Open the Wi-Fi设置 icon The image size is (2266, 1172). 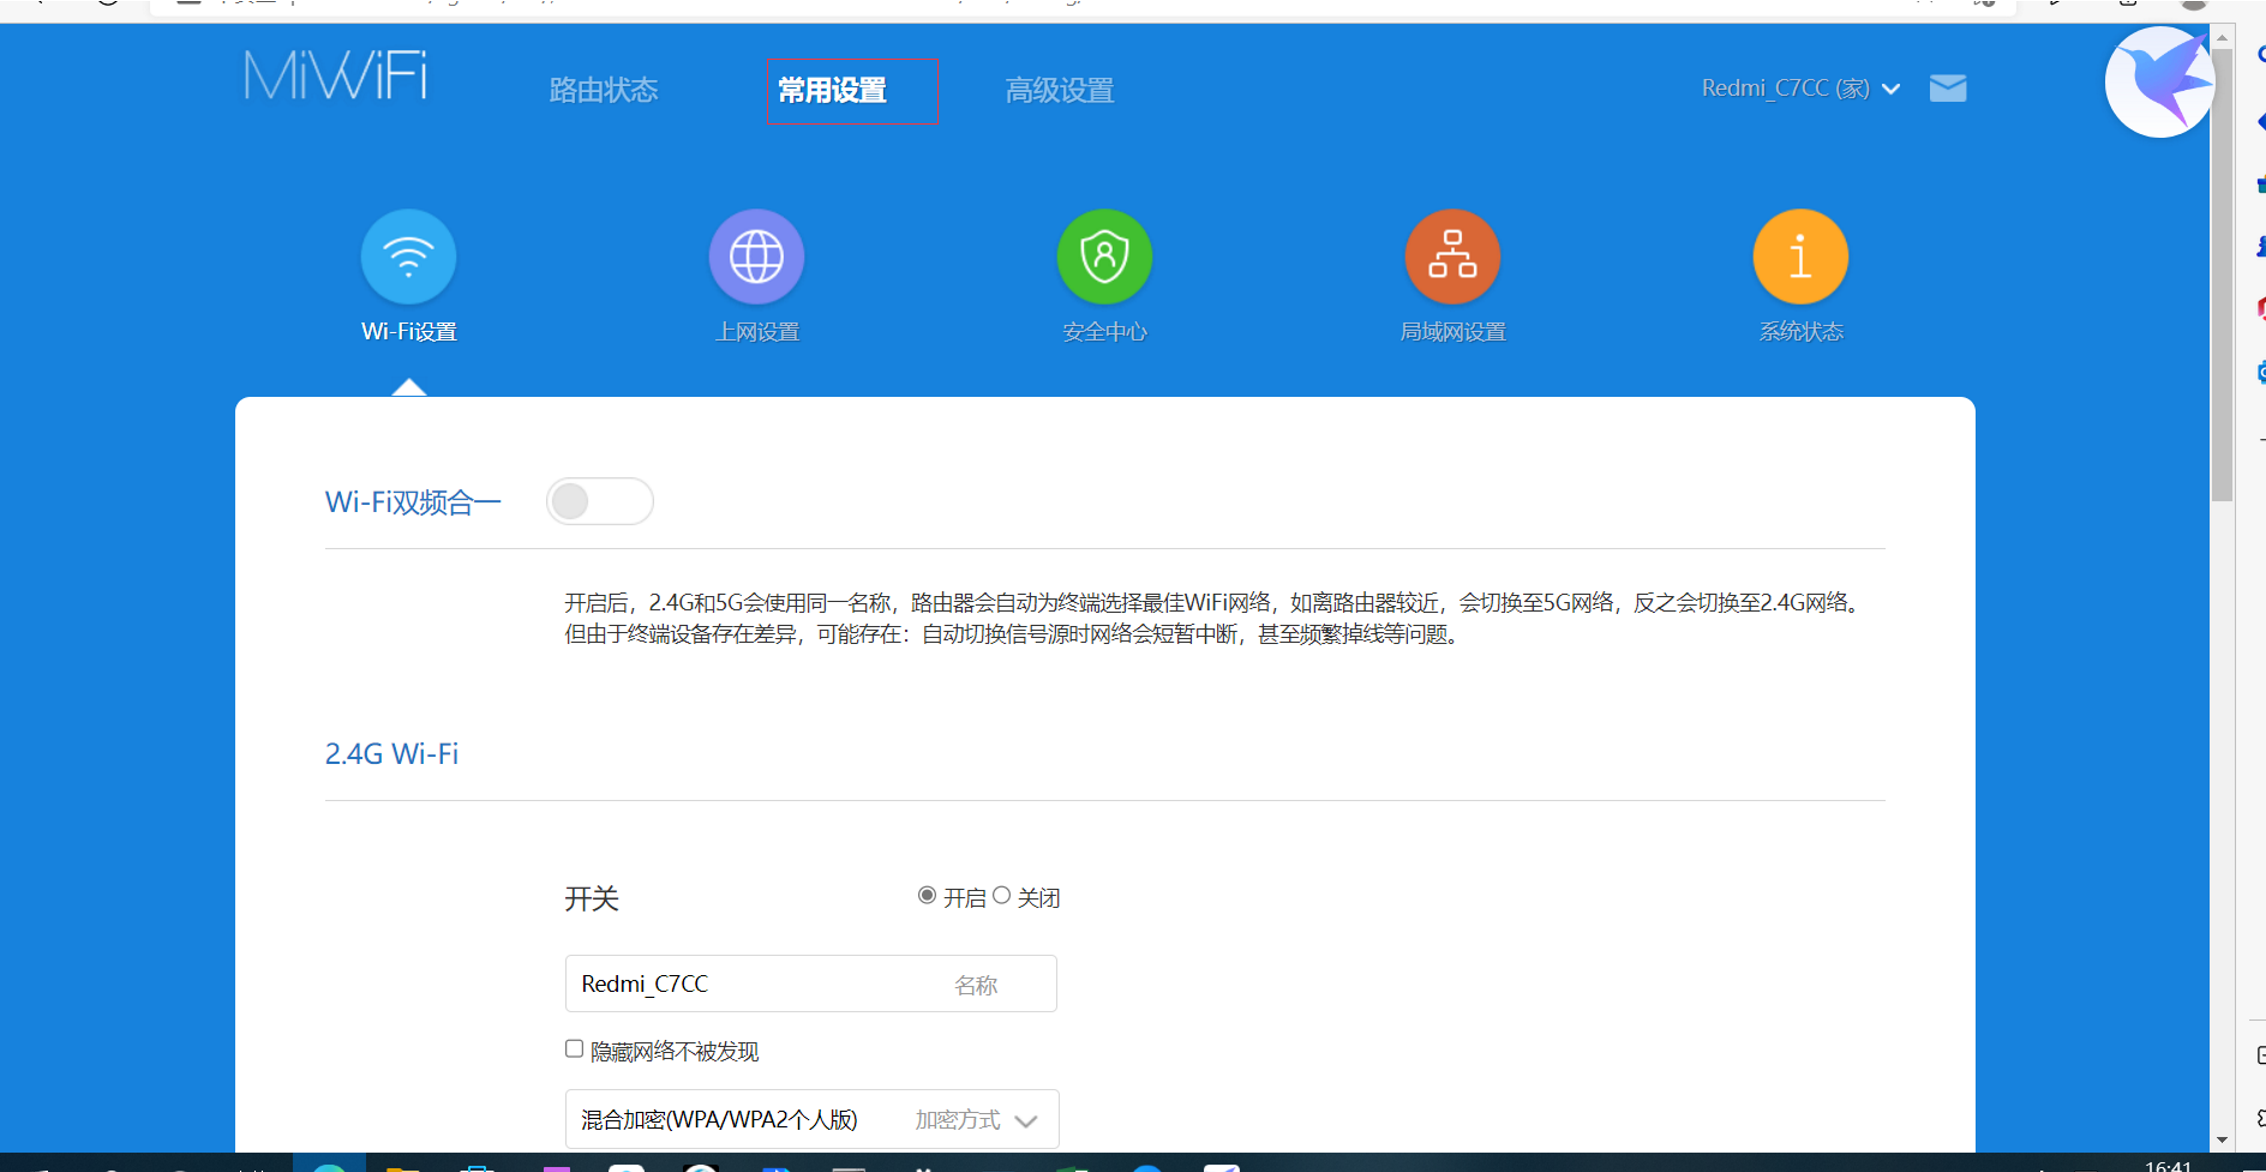pyautogui.click(x=408, y=257)
